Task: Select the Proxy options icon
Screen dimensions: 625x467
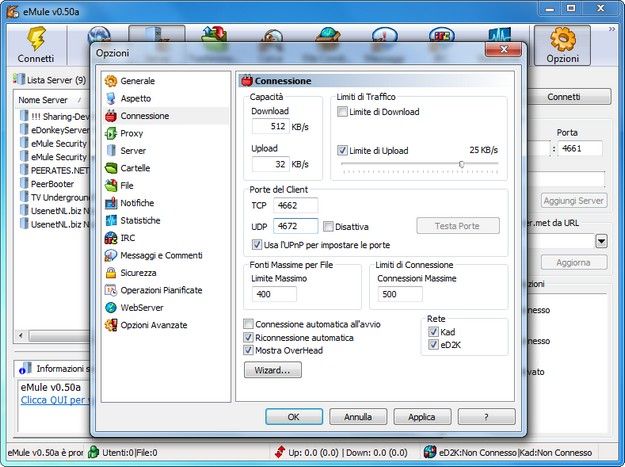Action: tap(111, 133)
